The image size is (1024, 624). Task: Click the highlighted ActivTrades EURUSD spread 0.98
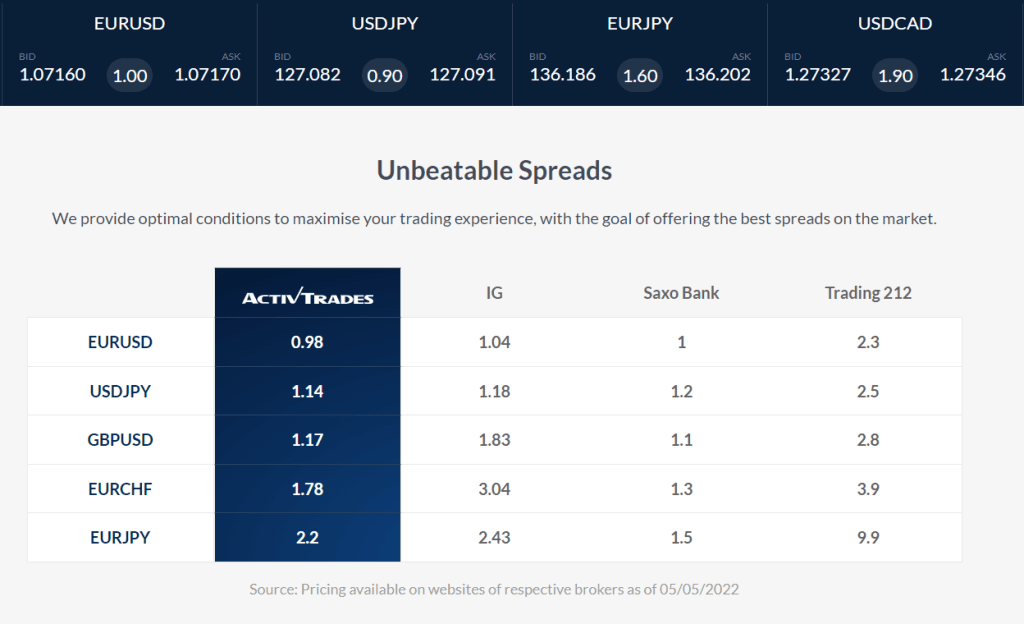(307, 342)
